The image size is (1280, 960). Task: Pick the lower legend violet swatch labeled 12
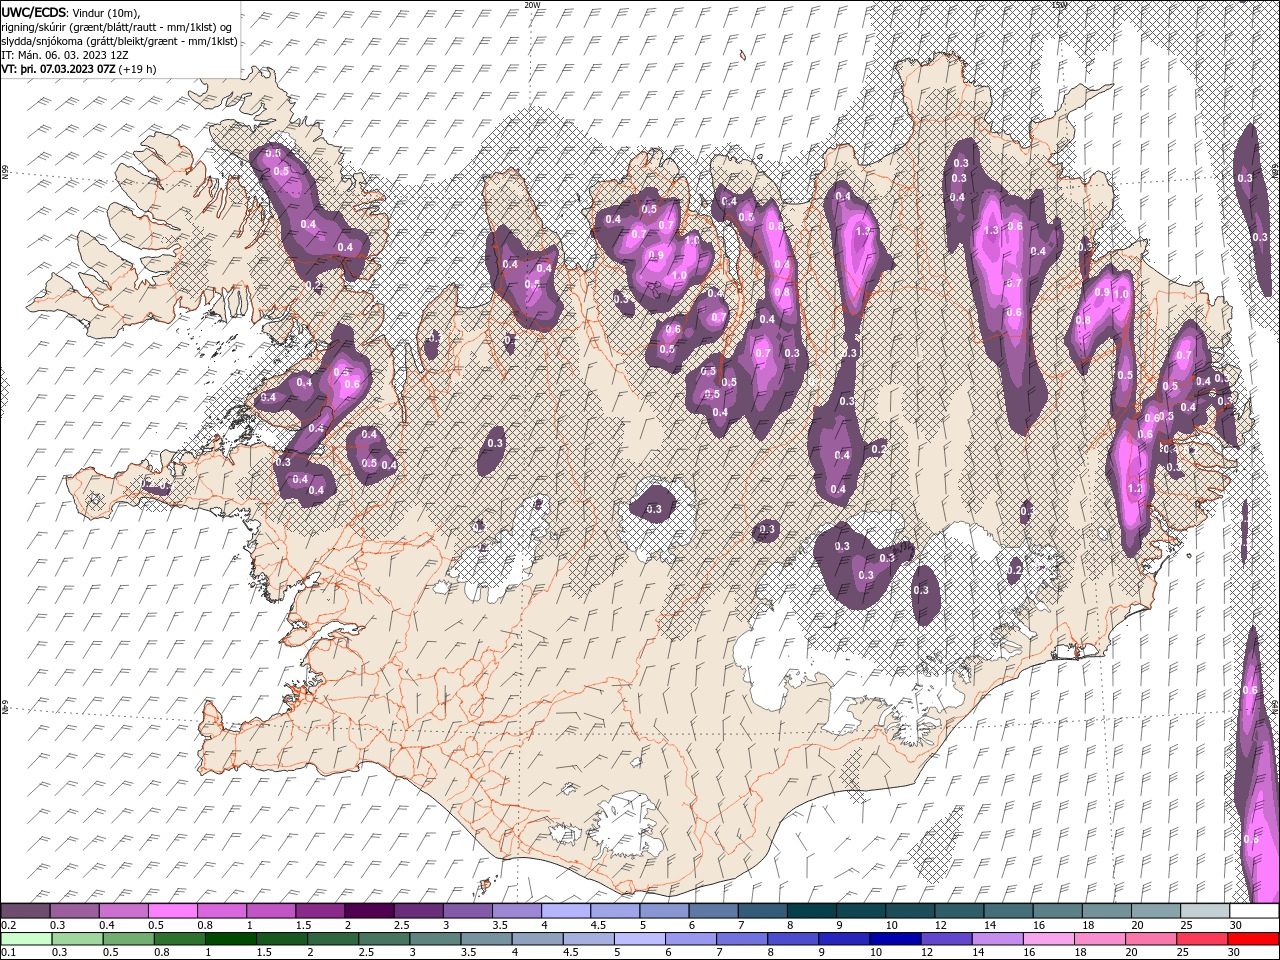945,939
